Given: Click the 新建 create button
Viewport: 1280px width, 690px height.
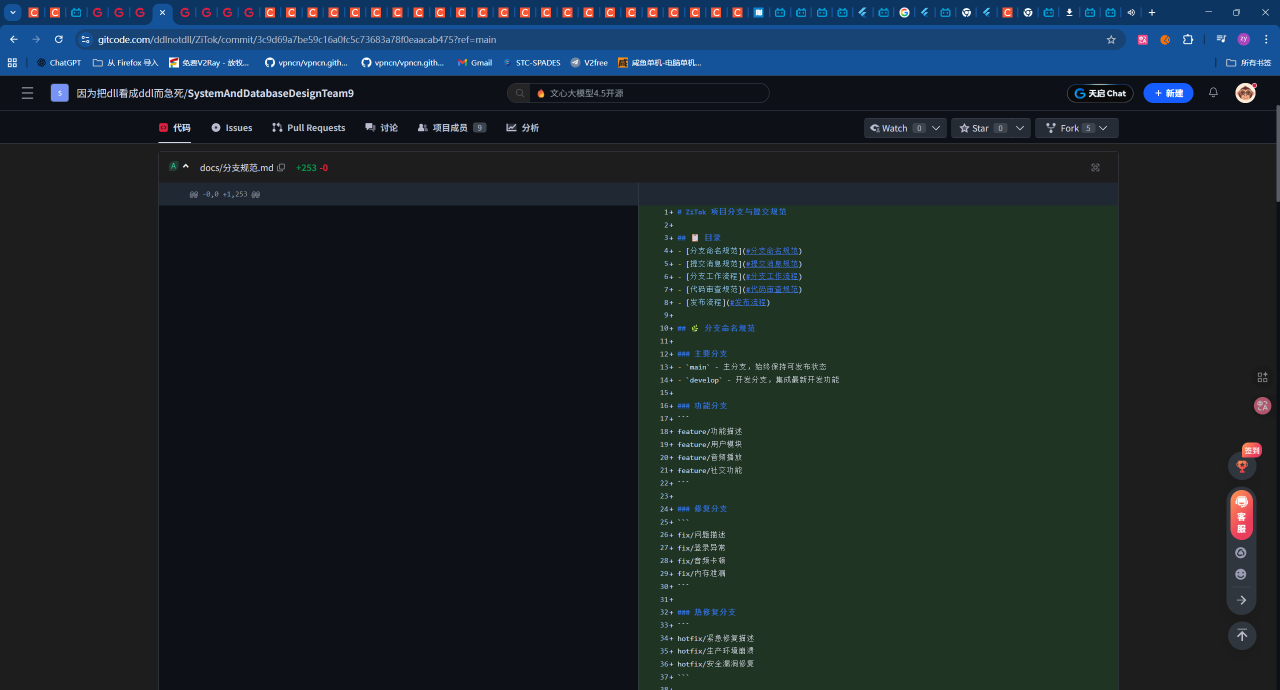Looking at the screenshot, I should pos(1168,93).
